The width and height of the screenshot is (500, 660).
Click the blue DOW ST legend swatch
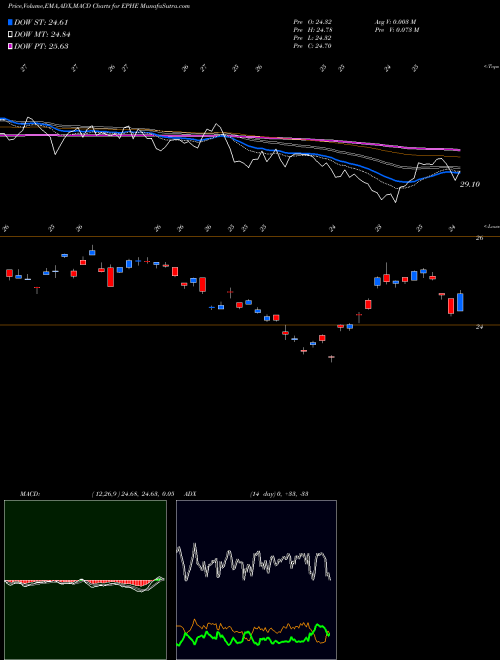pyautogui.click(x=11, y=22)
